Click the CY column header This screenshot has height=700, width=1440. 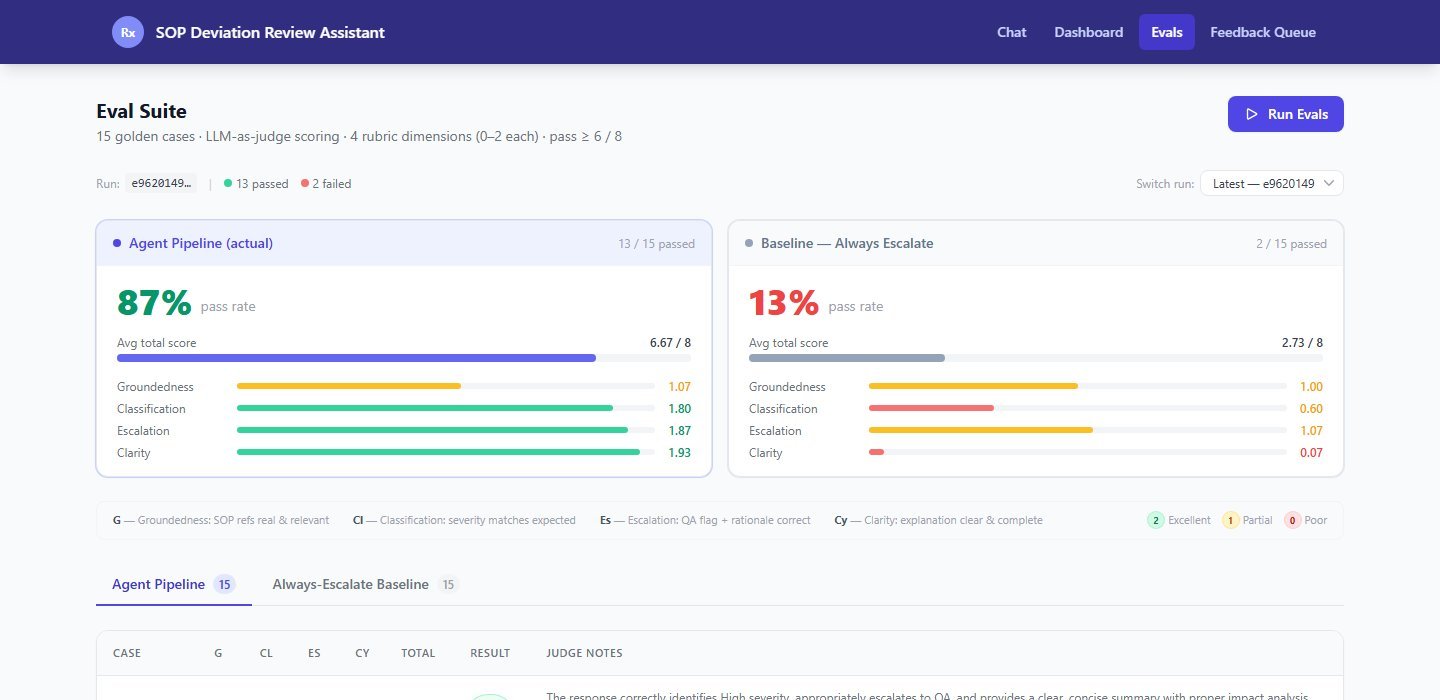click(x=362, y=653)
